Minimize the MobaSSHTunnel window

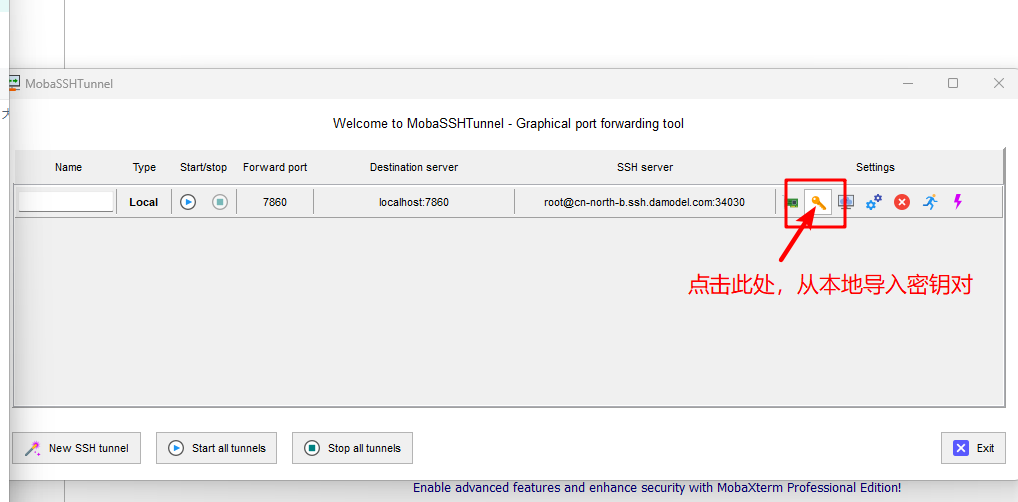pos(908,83)
